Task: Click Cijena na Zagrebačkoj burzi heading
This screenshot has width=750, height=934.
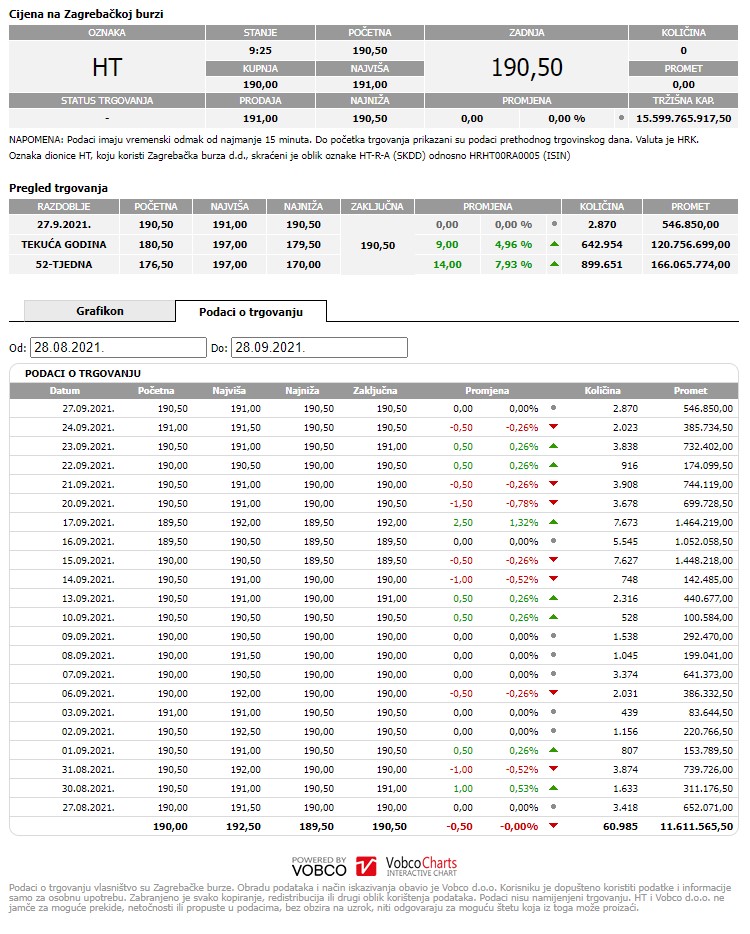Action: click(x=86, y=14)
